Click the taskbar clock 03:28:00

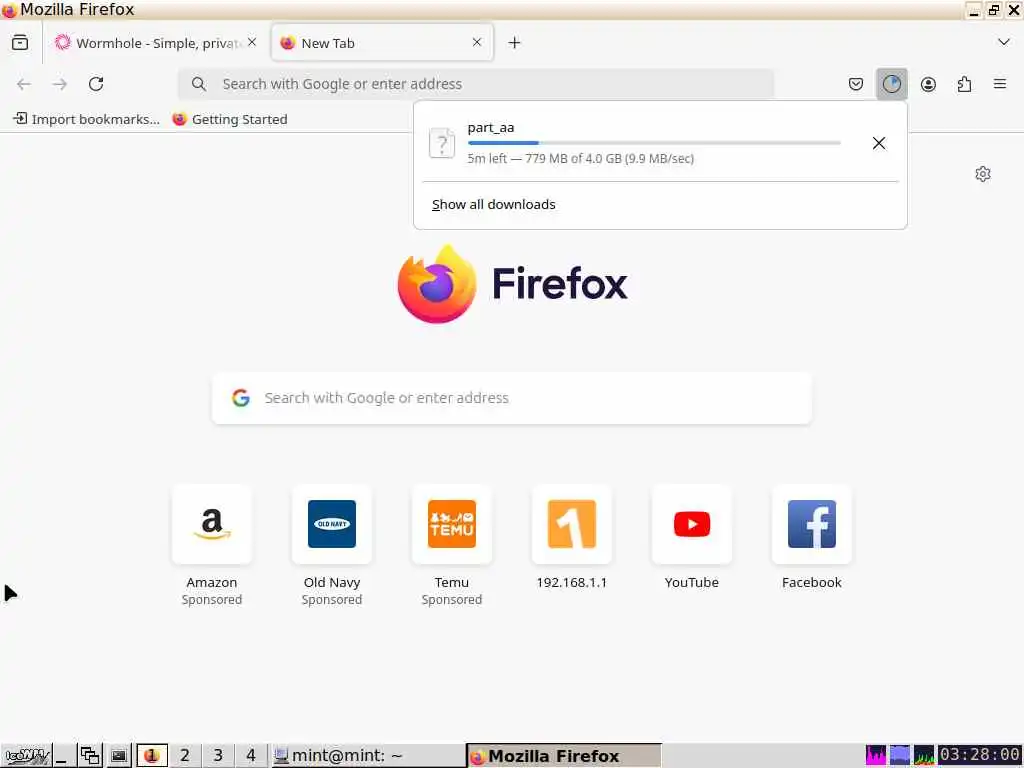click(x=980, y=756)
